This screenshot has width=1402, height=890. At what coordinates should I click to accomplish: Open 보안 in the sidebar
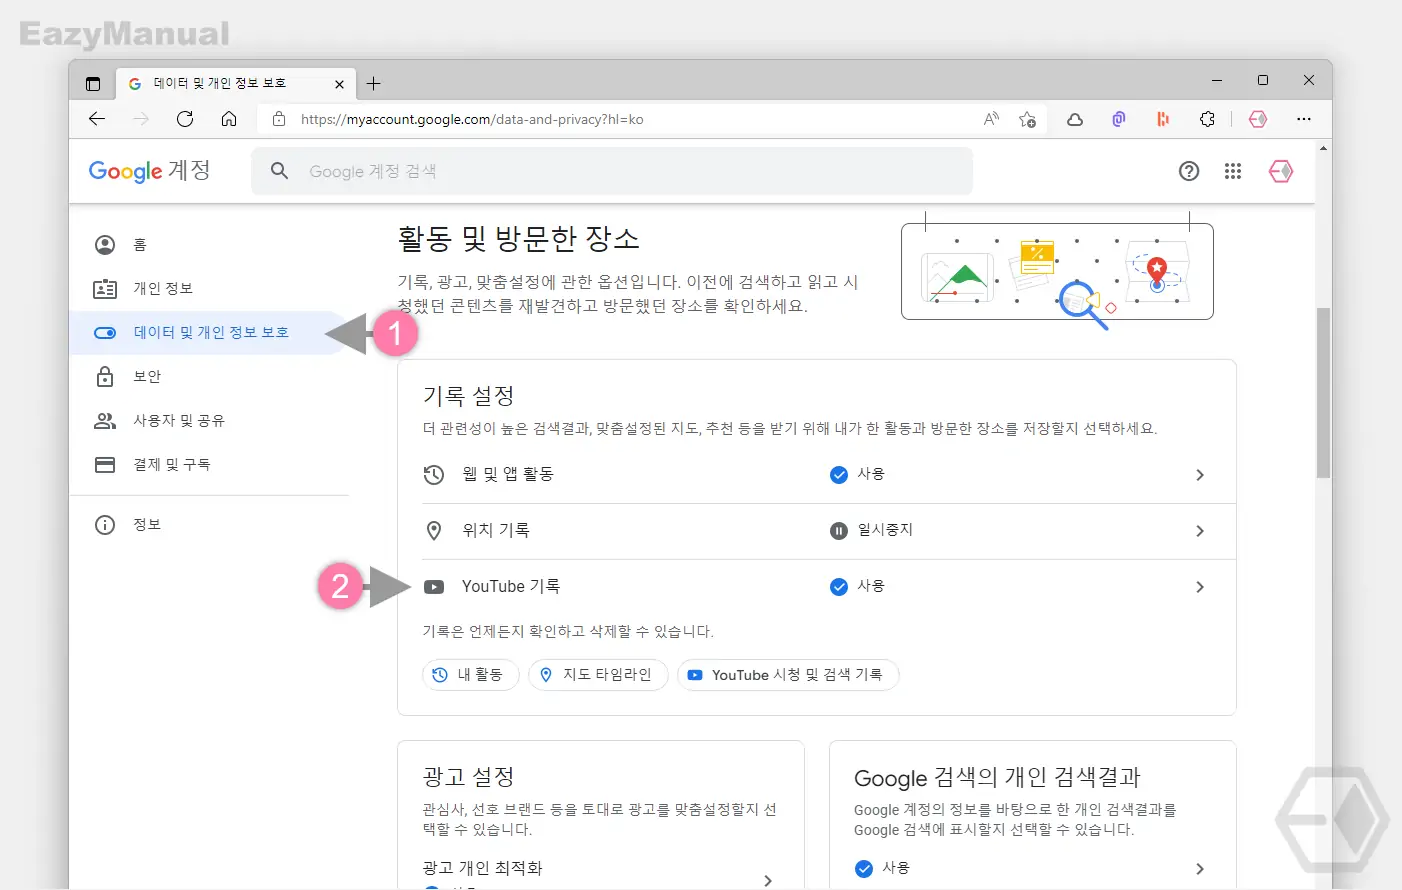pos(209,377)
